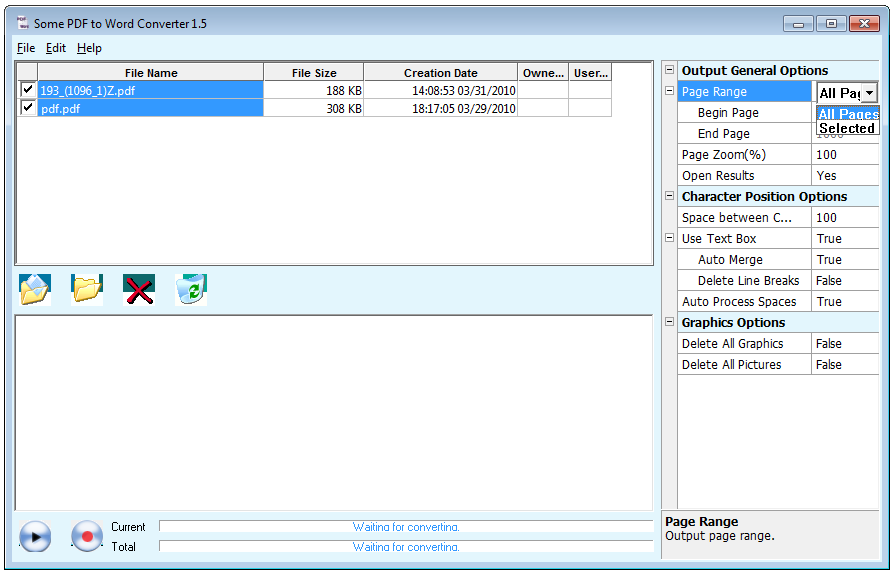
Task: Click the Open Results value Yes
Action: 845,175
